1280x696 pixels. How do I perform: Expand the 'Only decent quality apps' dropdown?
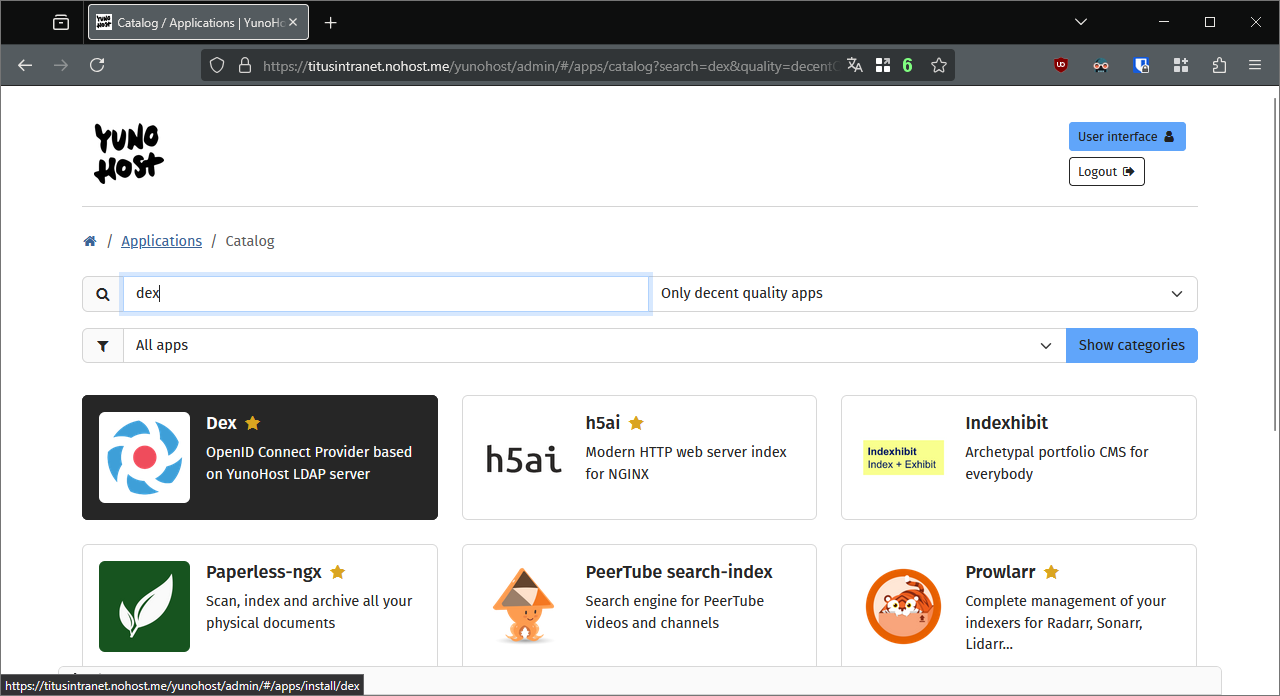pos(923,294)
